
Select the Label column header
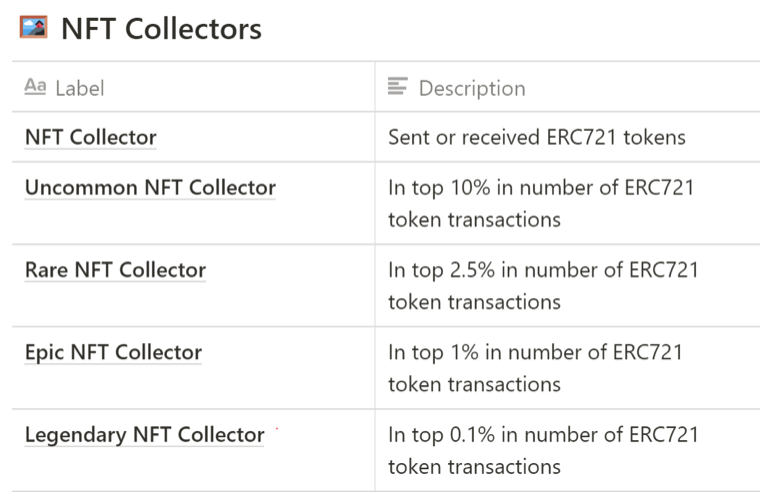[x=194, y=87]
